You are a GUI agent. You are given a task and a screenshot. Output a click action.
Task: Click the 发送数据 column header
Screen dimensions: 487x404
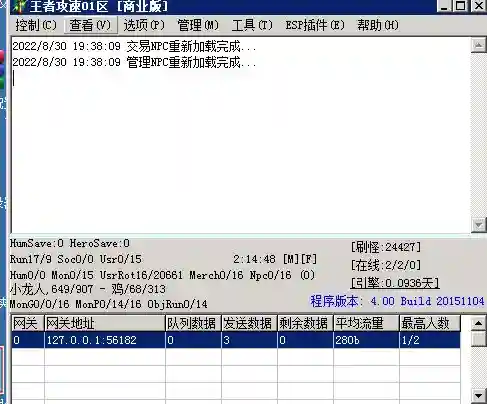point(249,323)
